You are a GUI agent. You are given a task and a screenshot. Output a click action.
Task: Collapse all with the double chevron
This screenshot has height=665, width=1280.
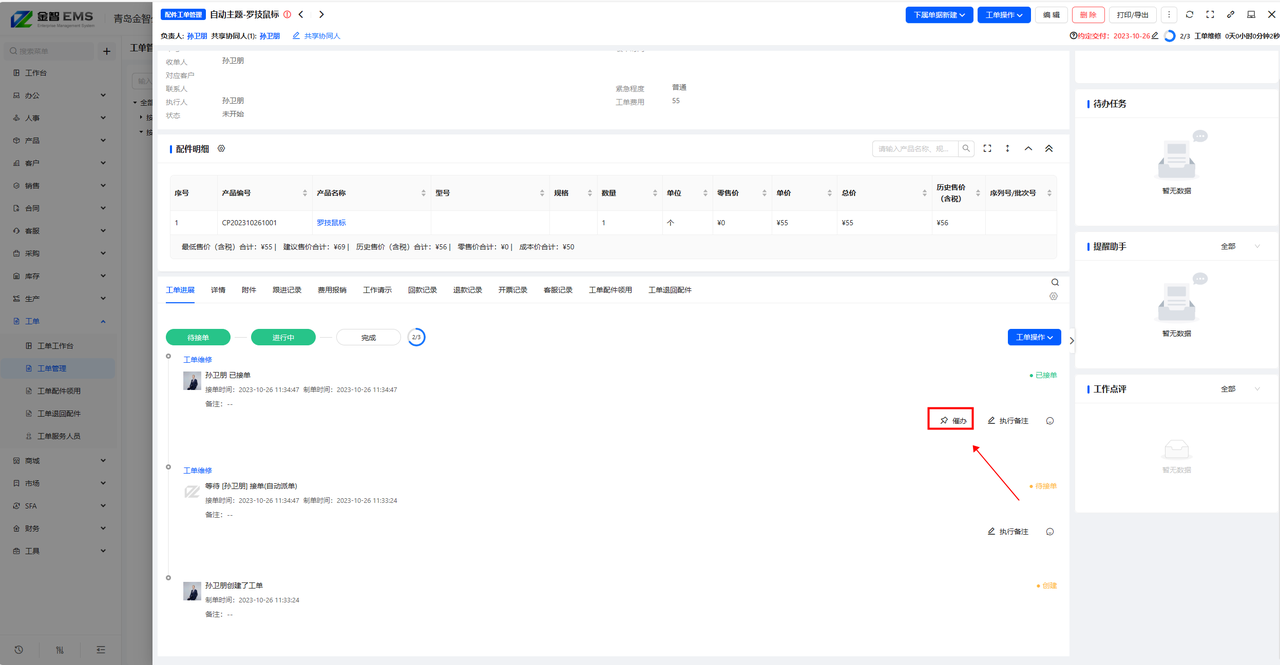[1049, 148]
